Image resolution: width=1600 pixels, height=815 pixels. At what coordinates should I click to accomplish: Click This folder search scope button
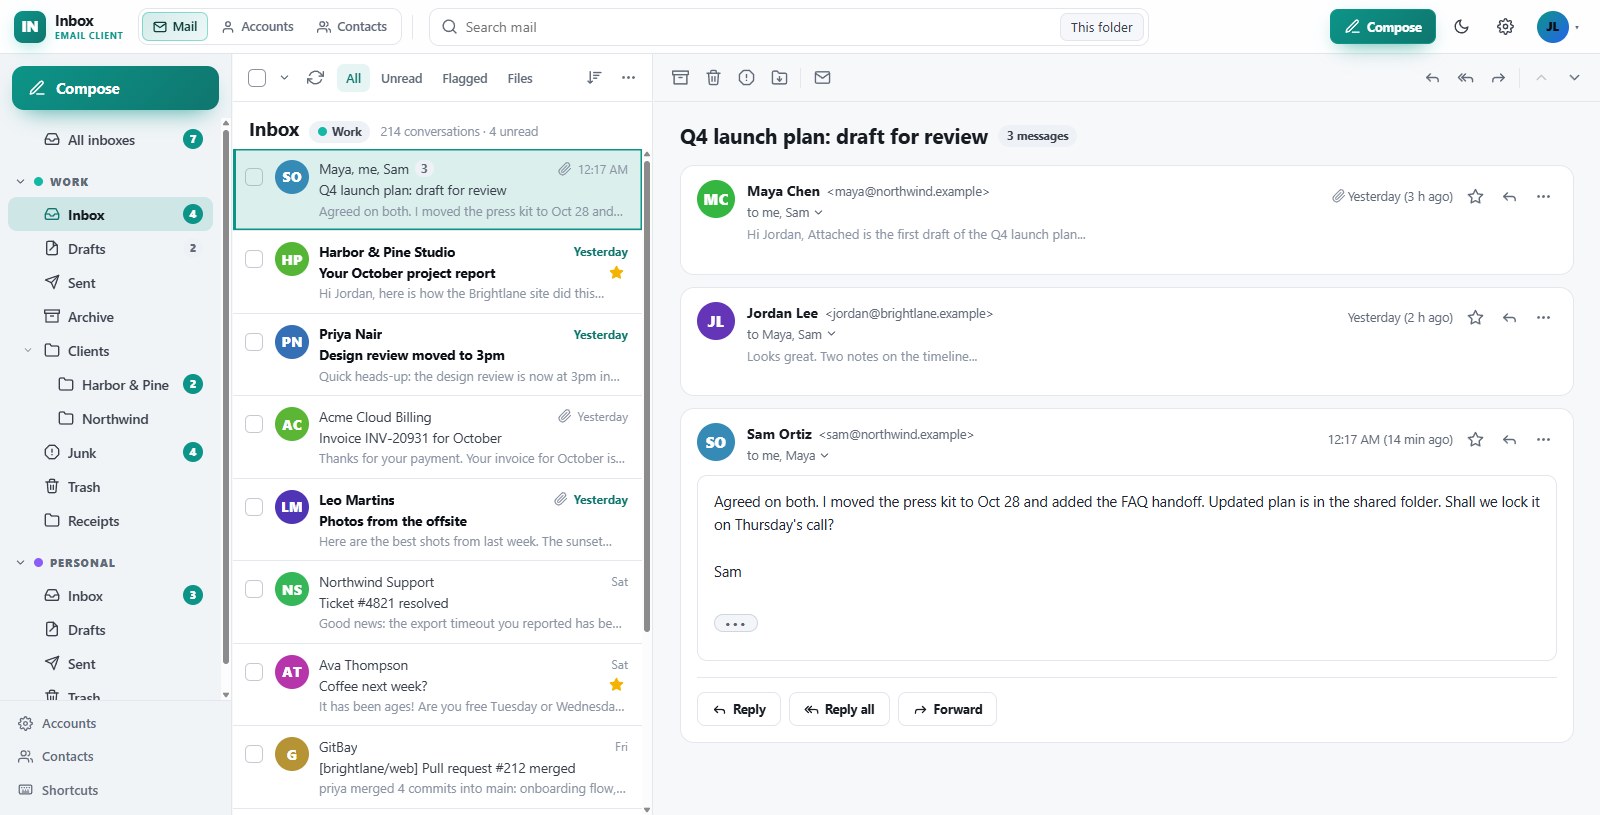point(1101,27)
